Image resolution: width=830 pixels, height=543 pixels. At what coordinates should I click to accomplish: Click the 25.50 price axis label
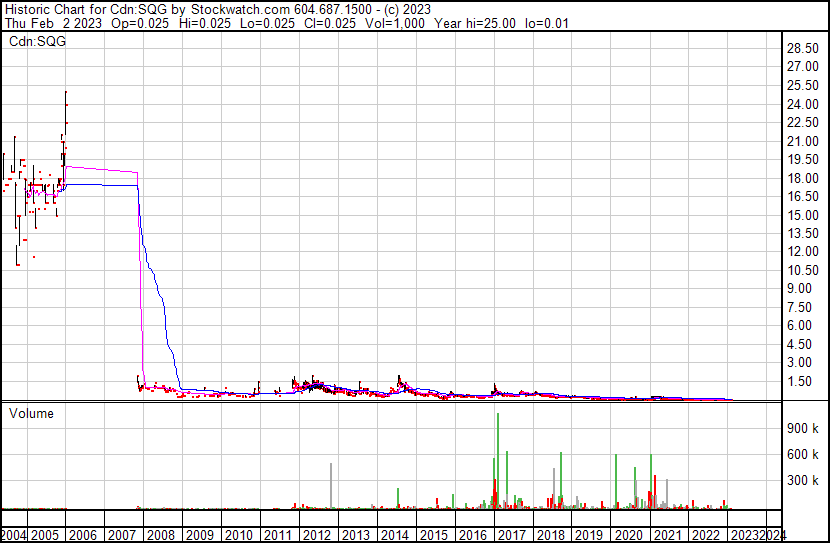[803, 85]
